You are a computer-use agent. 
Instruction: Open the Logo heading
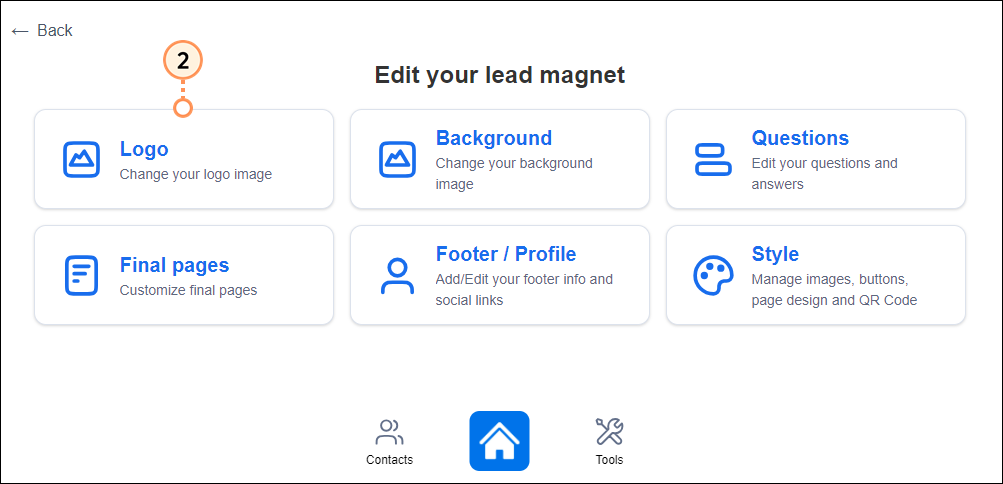click(144, 149)
